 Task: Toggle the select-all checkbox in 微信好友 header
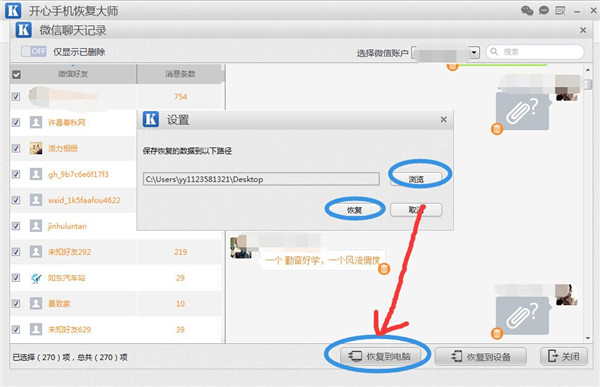tap(16, 74)
